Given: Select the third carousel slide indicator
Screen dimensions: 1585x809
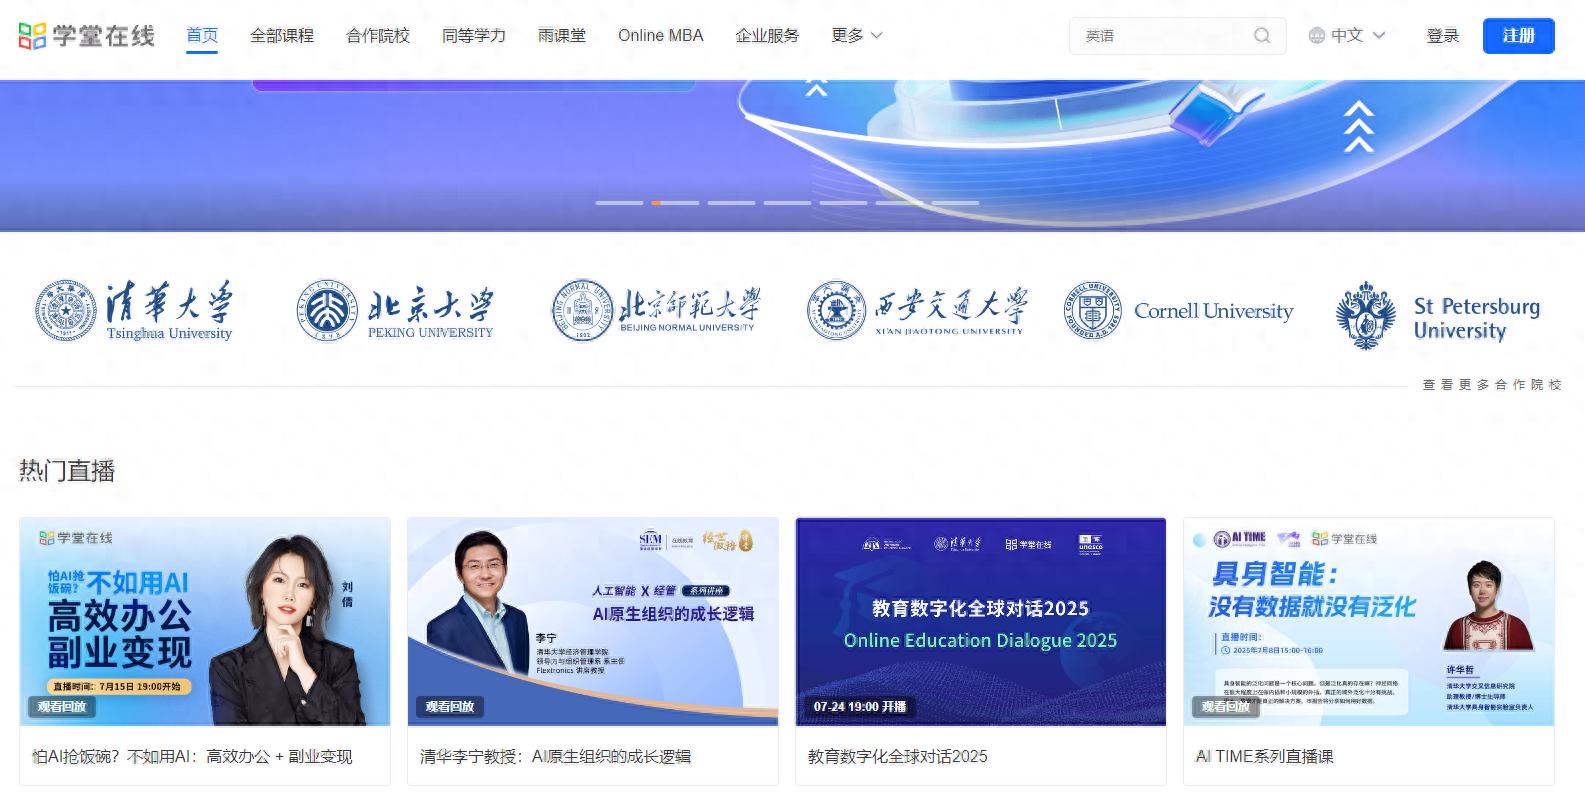Looking at the screenshot, I should pos(732,203).
